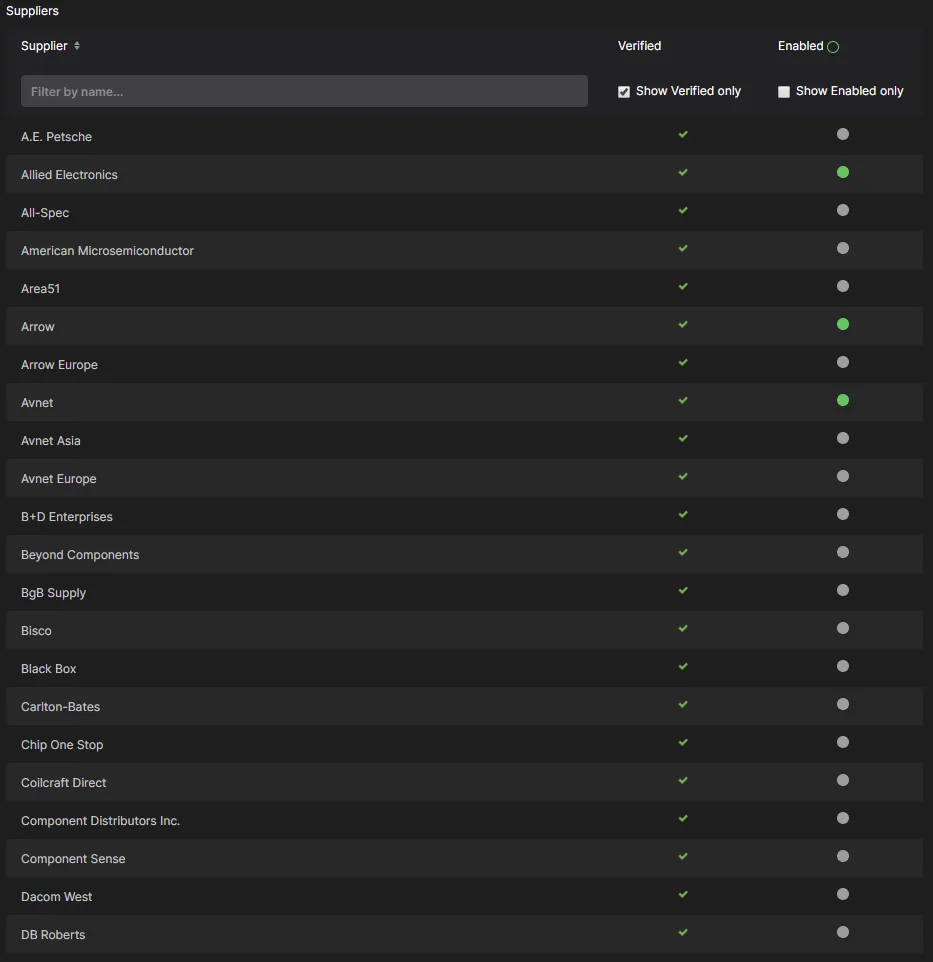Disable the Arrow supplier toggle

[x=843, y=325]
